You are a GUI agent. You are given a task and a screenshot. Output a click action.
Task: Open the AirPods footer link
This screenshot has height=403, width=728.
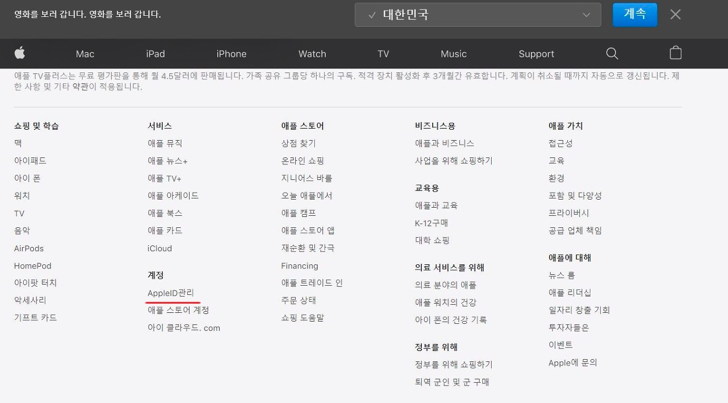(x=29, y=248)
